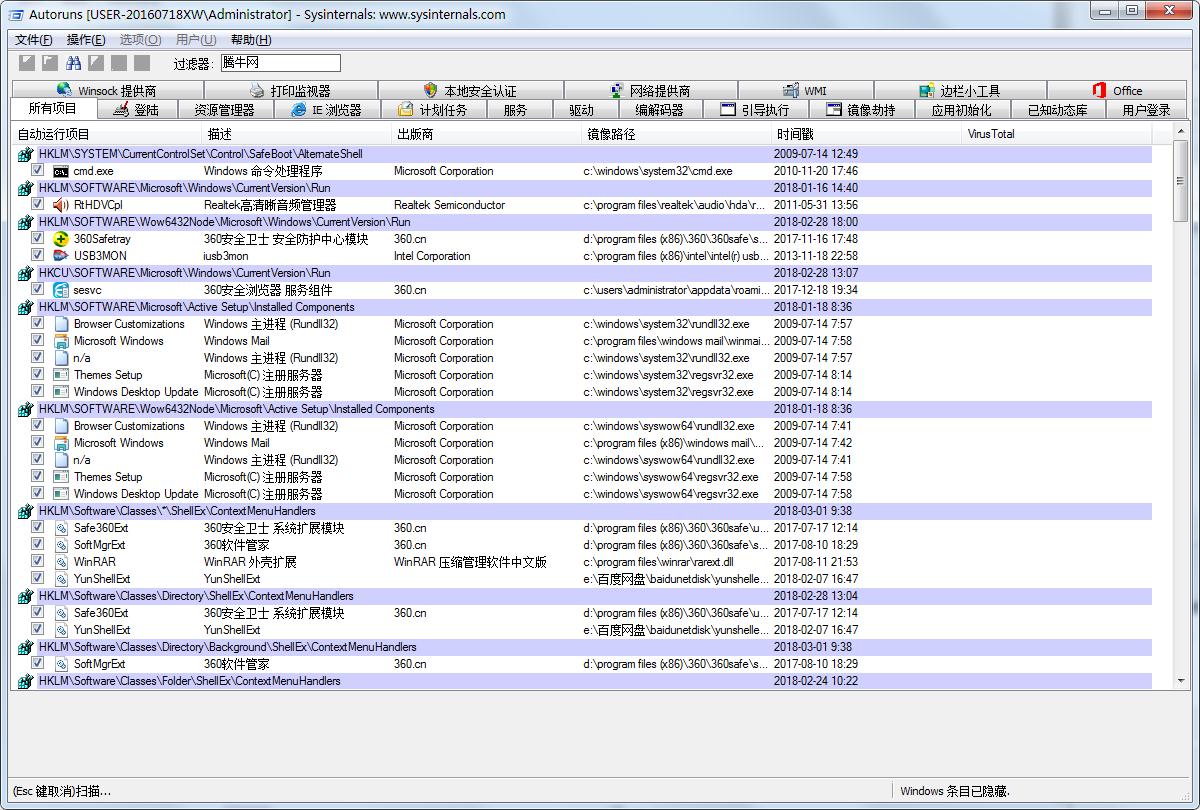
Task: Click registry icon of SafeBoot\AlternateShell key
Action: (x=25, y=154)
